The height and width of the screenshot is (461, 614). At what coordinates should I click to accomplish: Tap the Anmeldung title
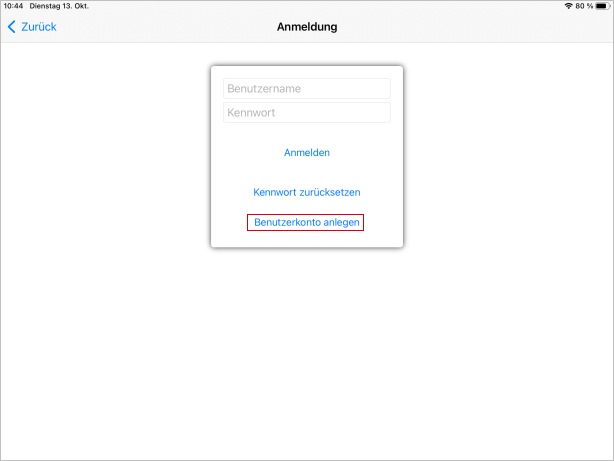[307, 27]
